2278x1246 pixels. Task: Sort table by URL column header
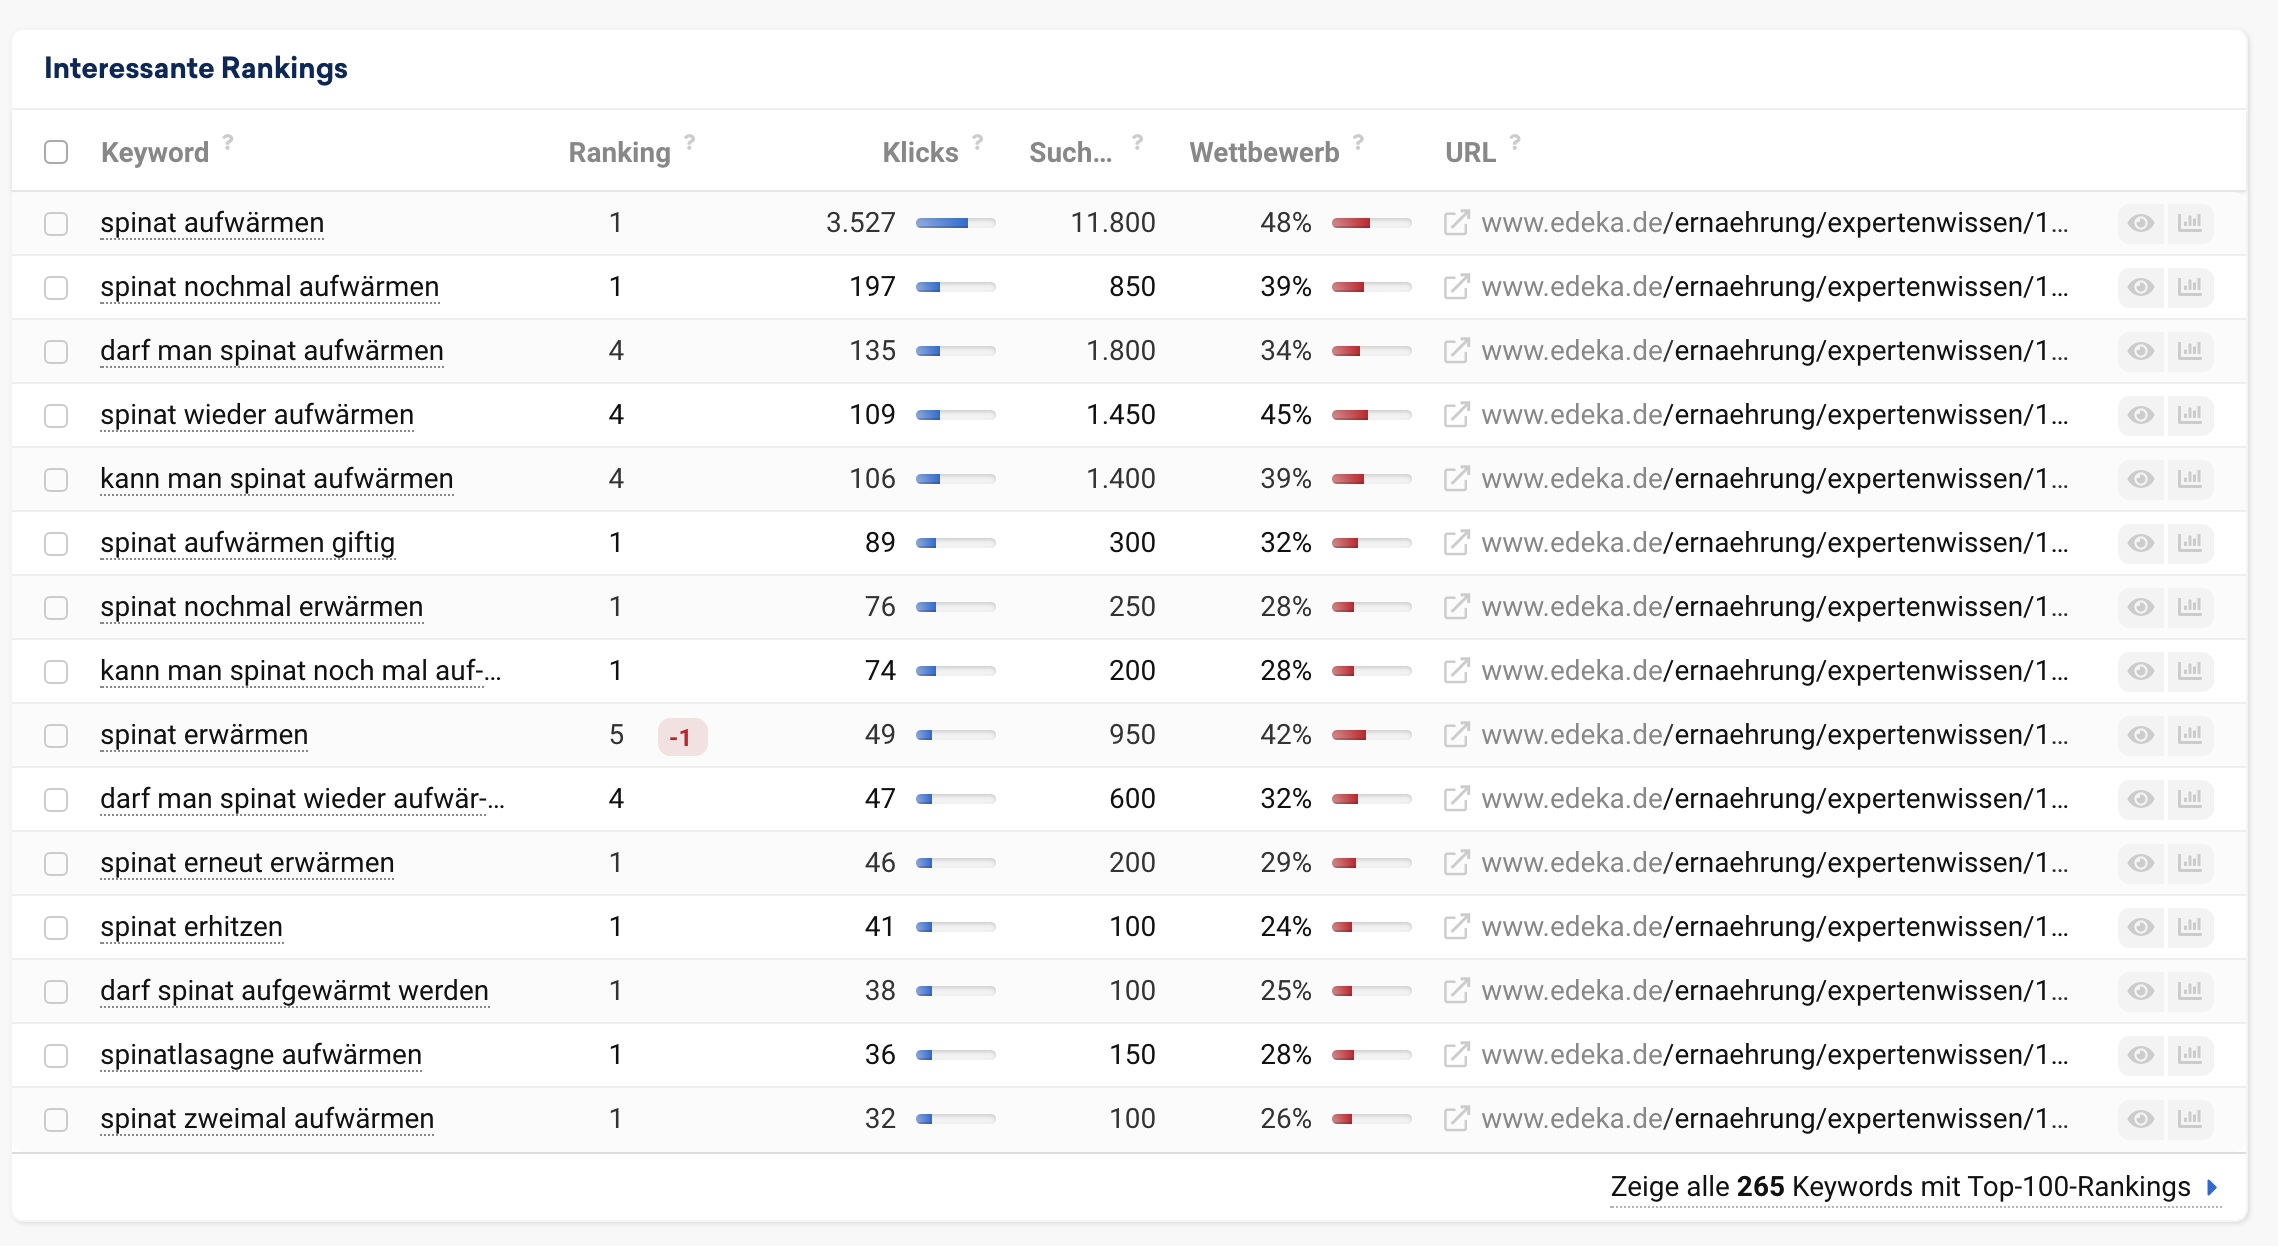tap(1470, 153)
